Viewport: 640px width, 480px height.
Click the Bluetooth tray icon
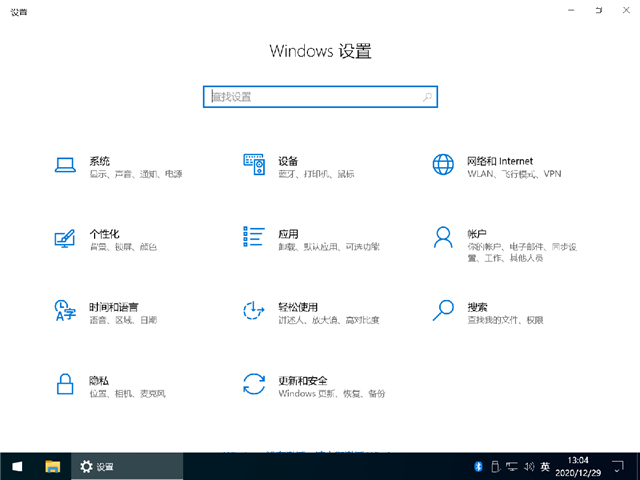(x=478, y=466)
